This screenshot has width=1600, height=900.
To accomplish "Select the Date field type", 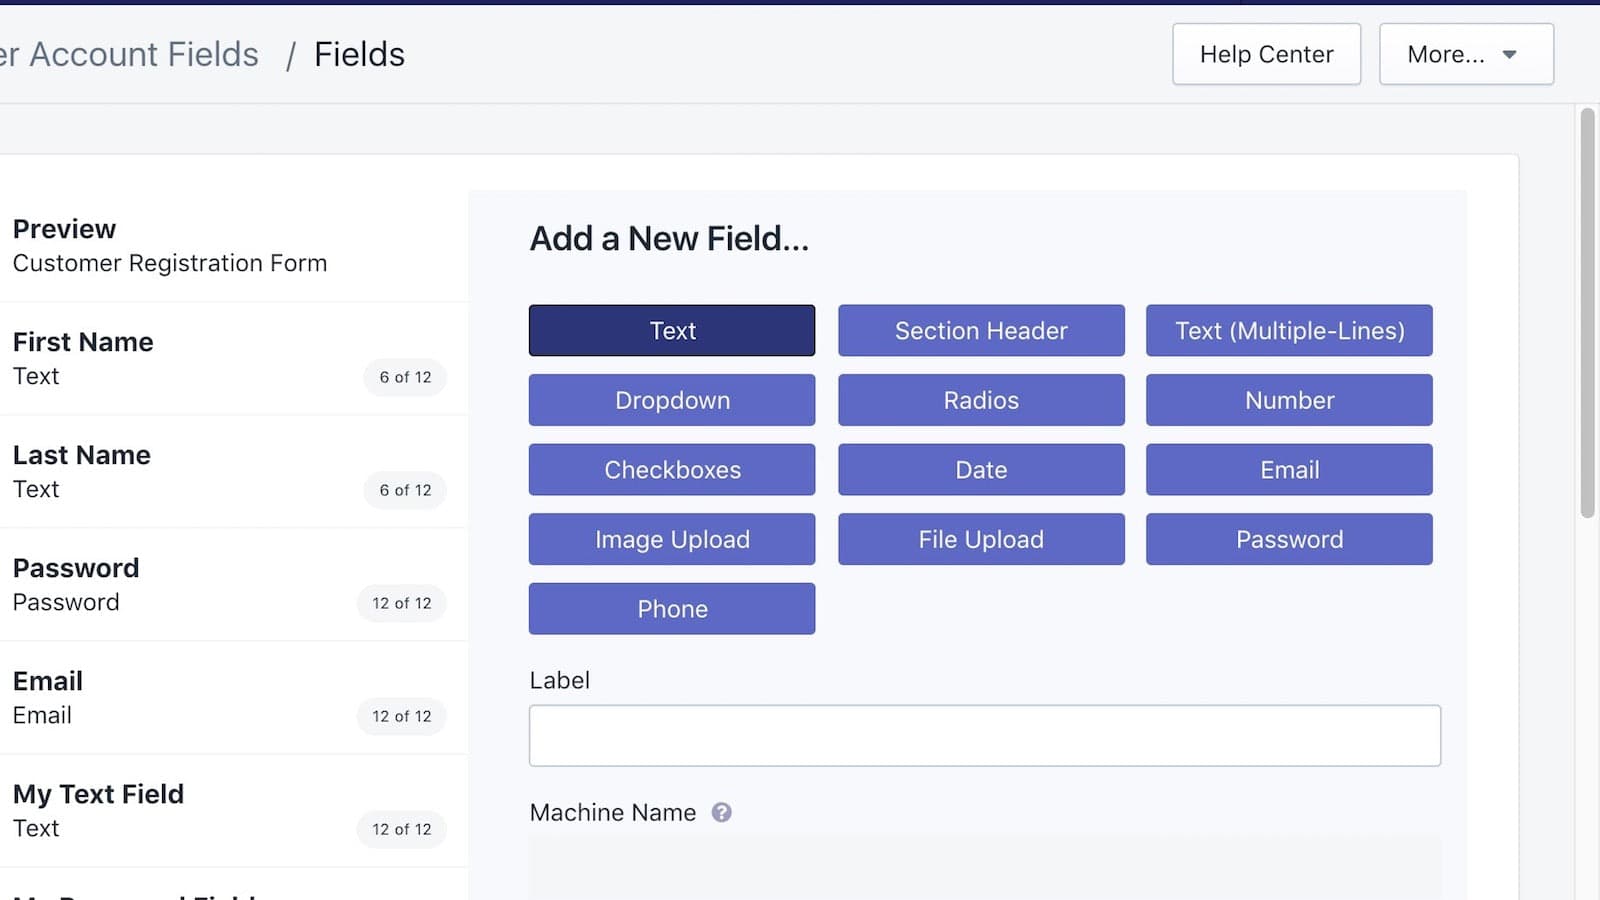I will pos(980,469).
